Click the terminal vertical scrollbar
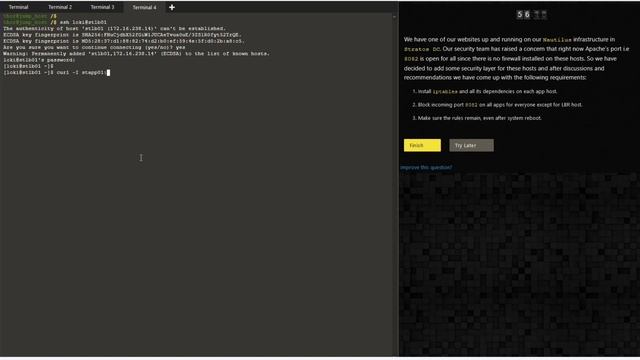The width and height of the screenshot is (640, 360). [394, 184]
